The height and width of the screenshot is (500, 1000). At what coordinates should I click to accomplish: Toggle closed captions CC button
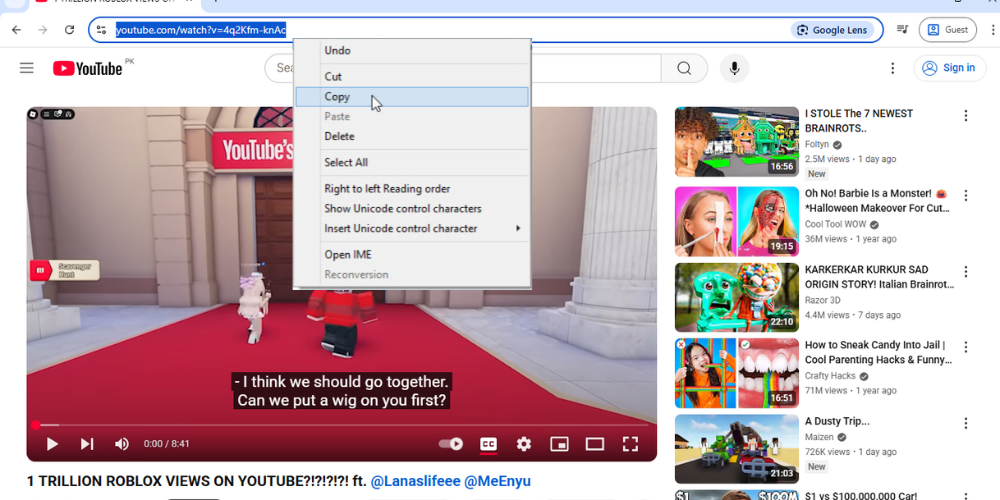pos(489,444)
